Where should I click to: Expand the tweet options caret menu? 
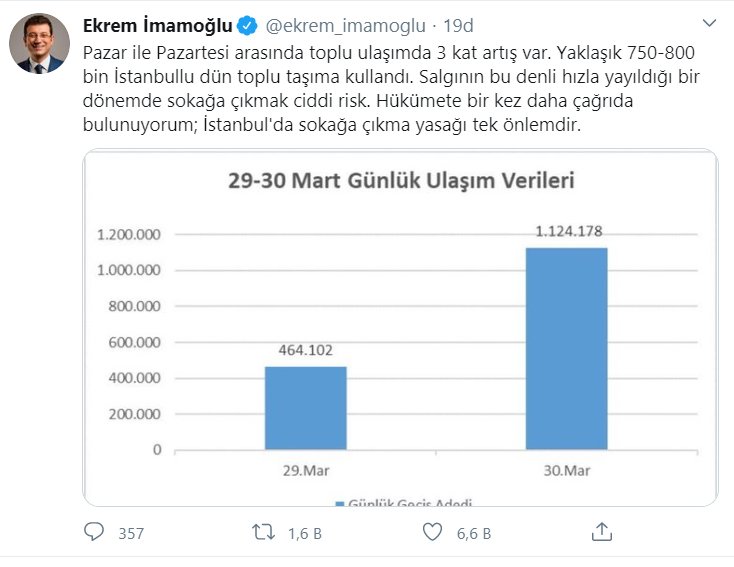[x=709, y=24]
